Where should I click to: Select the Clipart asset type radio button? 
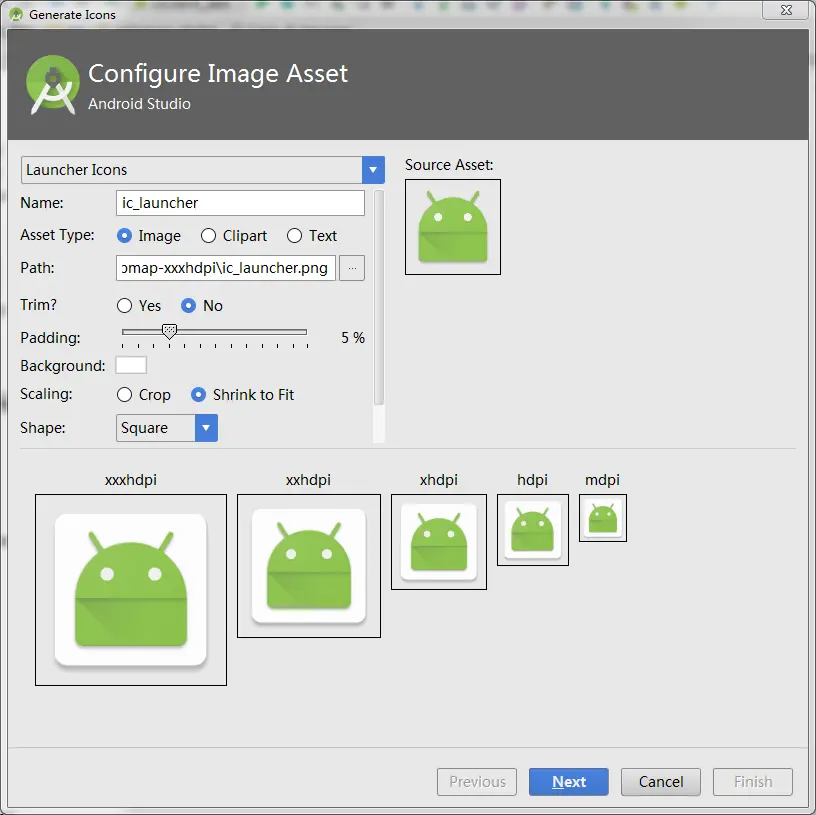point(208,236)
